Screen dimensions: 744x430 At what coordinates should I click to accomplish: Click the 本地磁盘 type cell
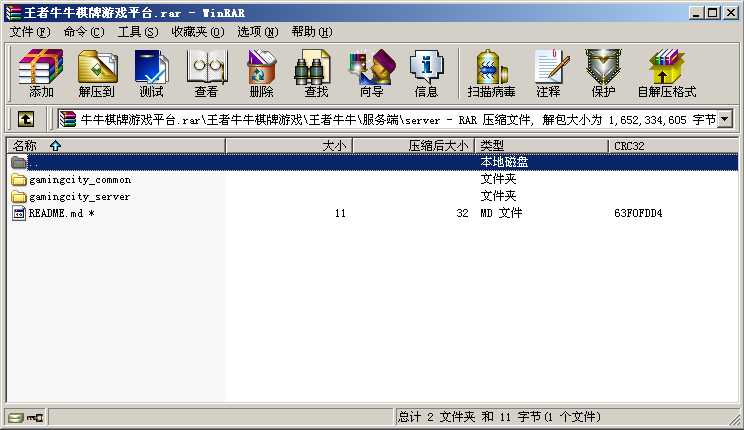coord(504,162)
